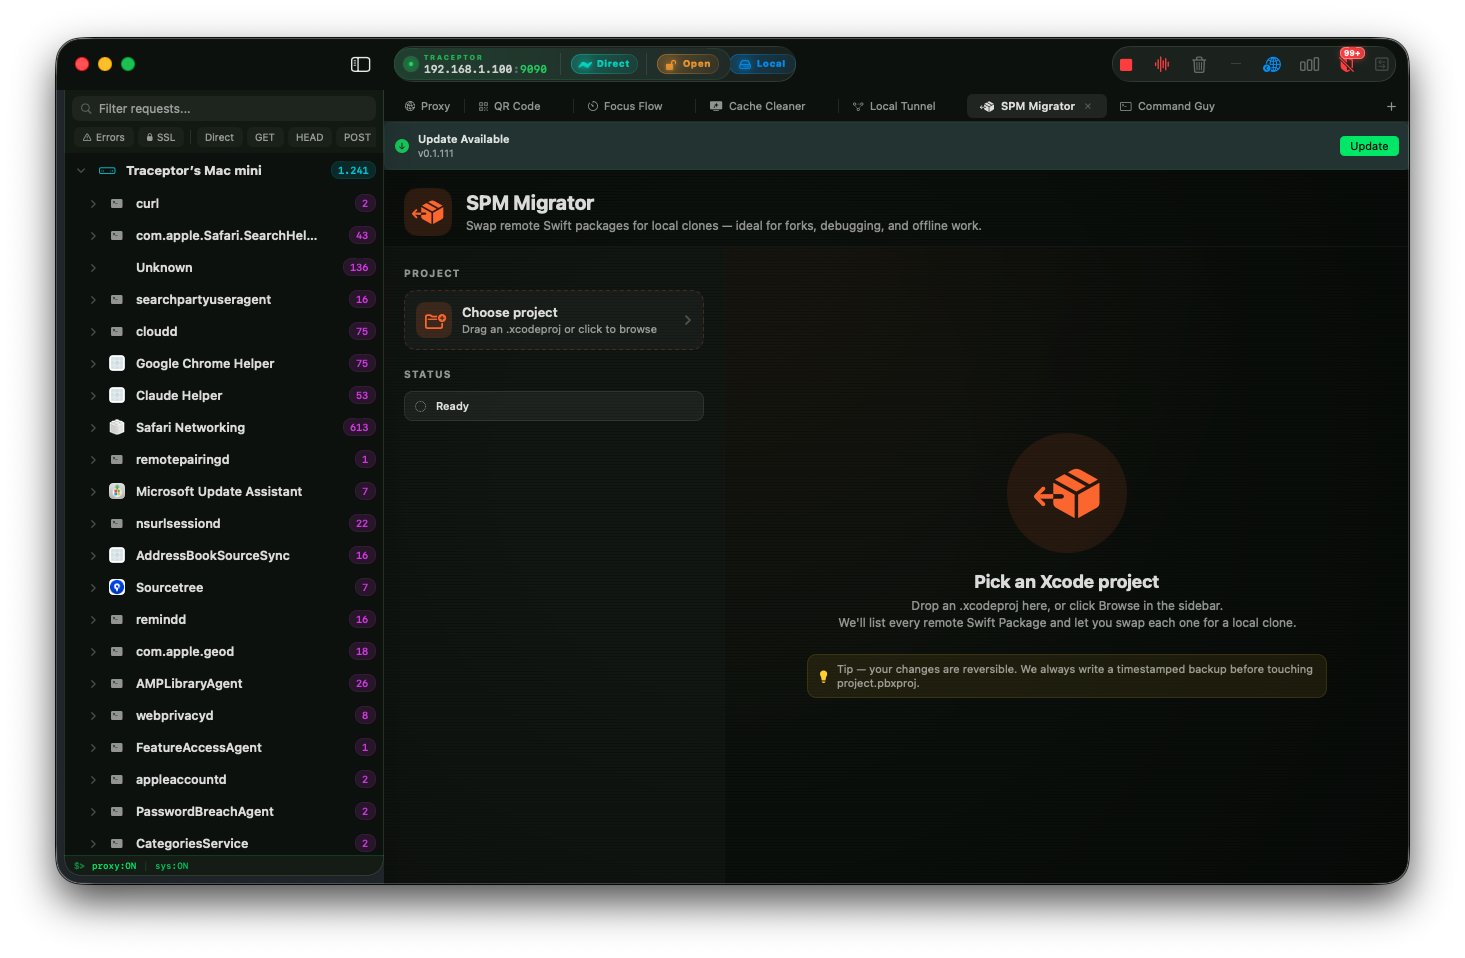The width and height of the screenshot is (1465, 958).
Task: Expand the cloudd row
Action: pyautogui.click(x=93, y=331)
